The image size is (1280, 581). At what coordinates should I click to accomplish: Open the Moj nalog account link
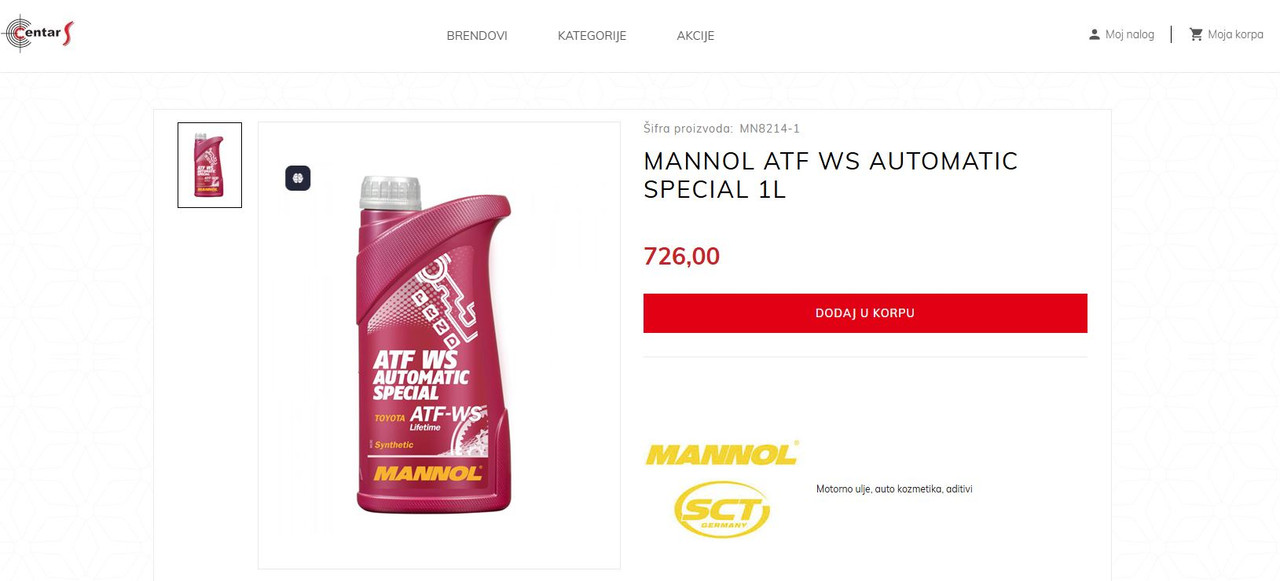point(1130,34)
